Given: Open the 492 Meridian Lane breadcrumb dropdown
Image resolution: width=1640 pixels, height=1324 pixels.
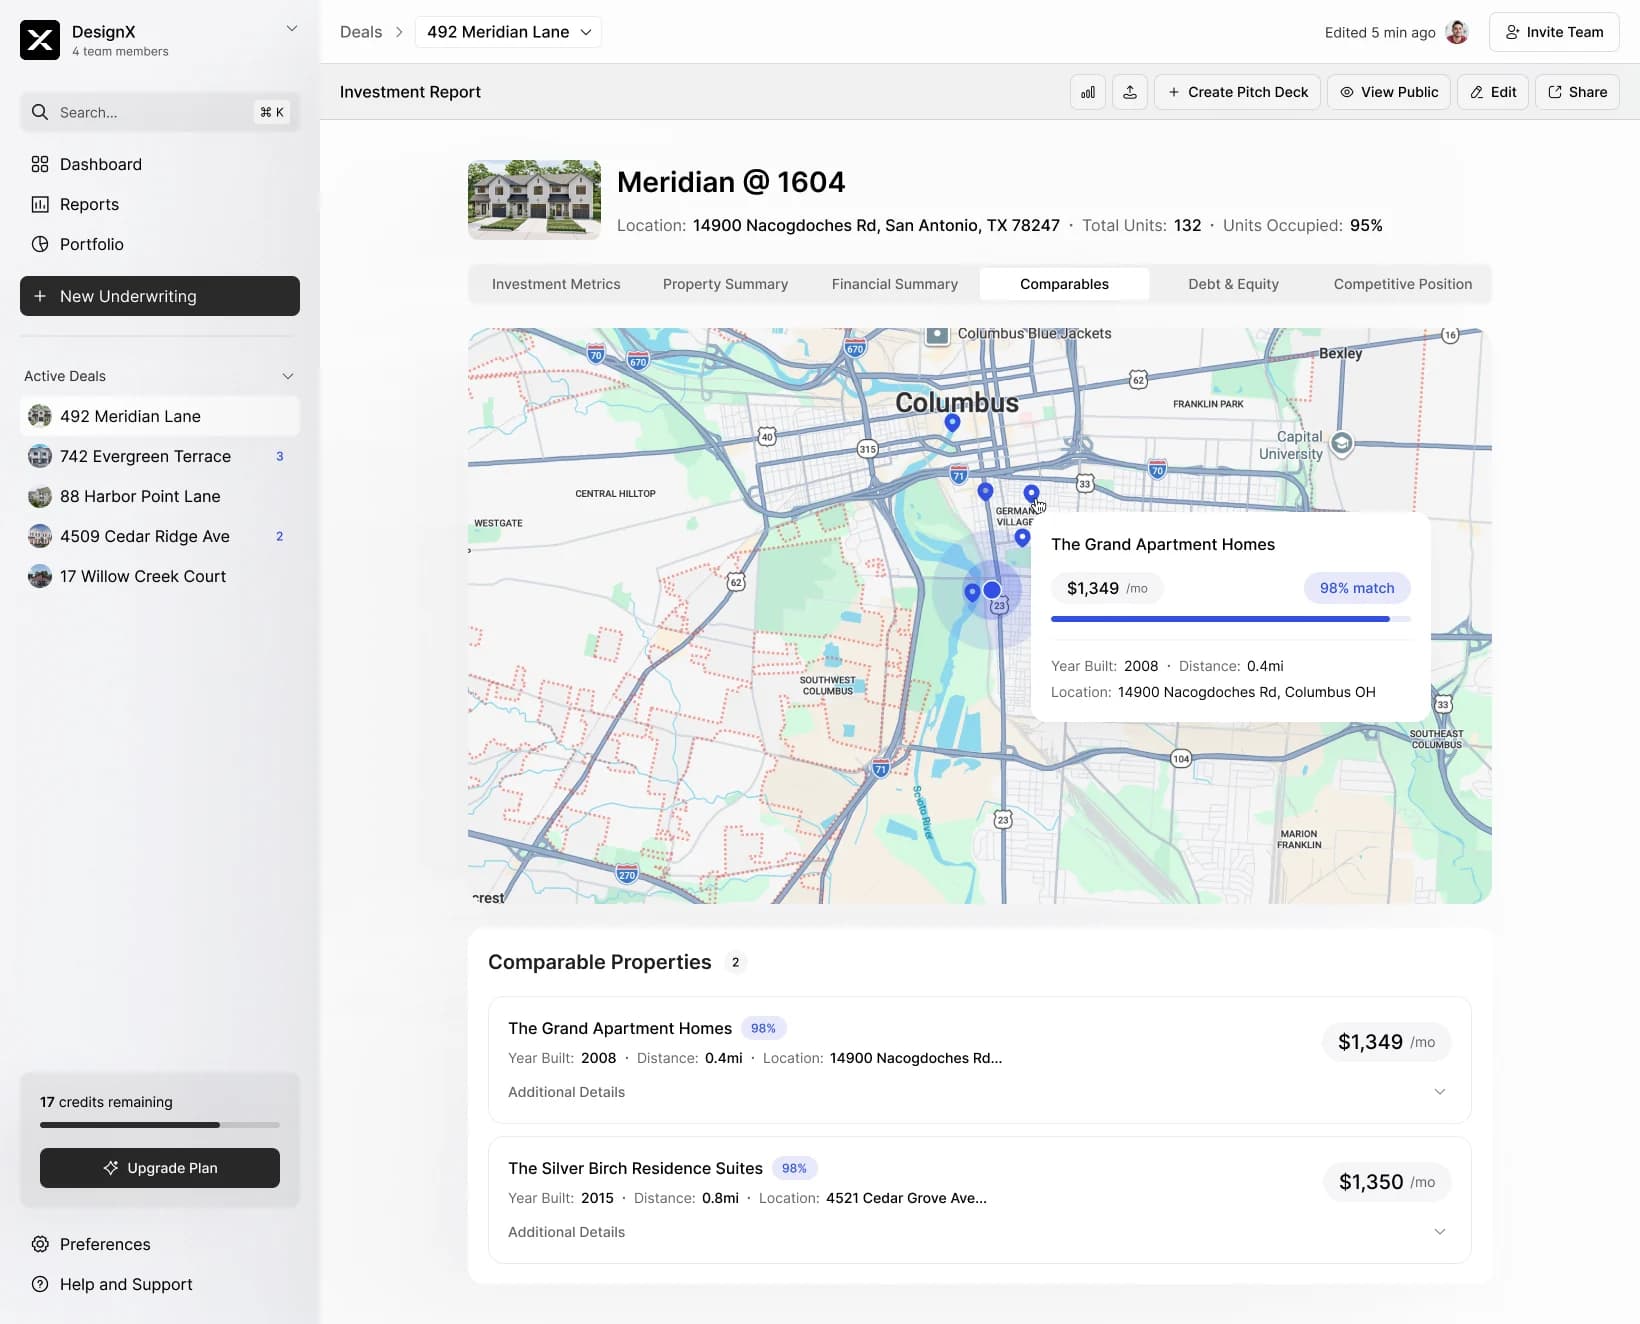Looking at the screenshot, I should point(508,32).
